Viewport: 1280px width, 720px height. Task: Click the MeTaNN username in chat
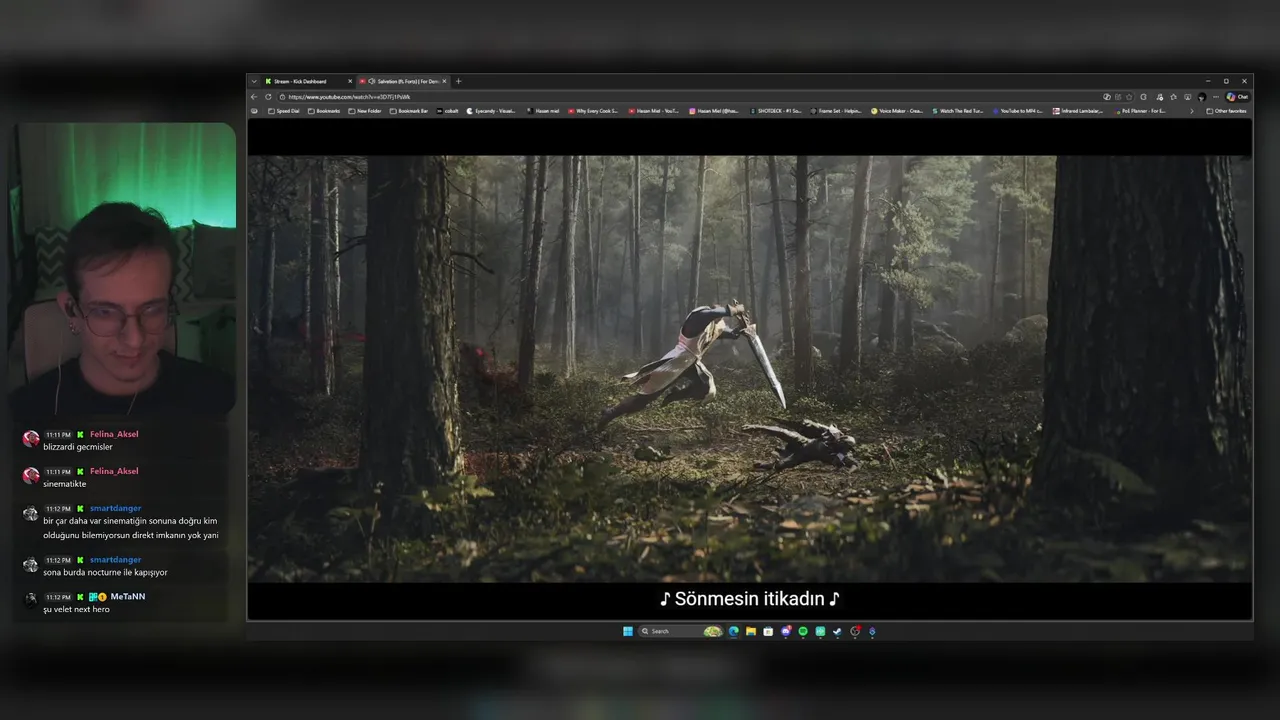tap(128, 596)
